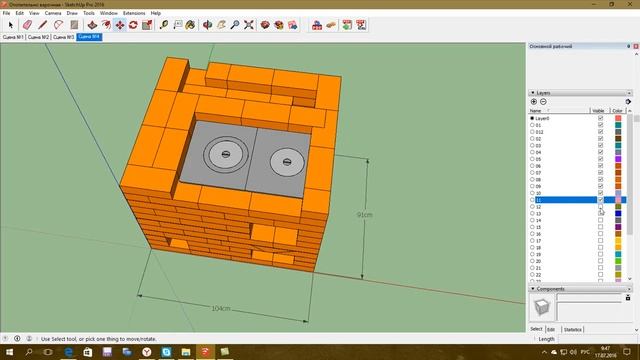Uncheck the visible box for layer 05
This screenshot has height=360, width=640.
(600, 159)
